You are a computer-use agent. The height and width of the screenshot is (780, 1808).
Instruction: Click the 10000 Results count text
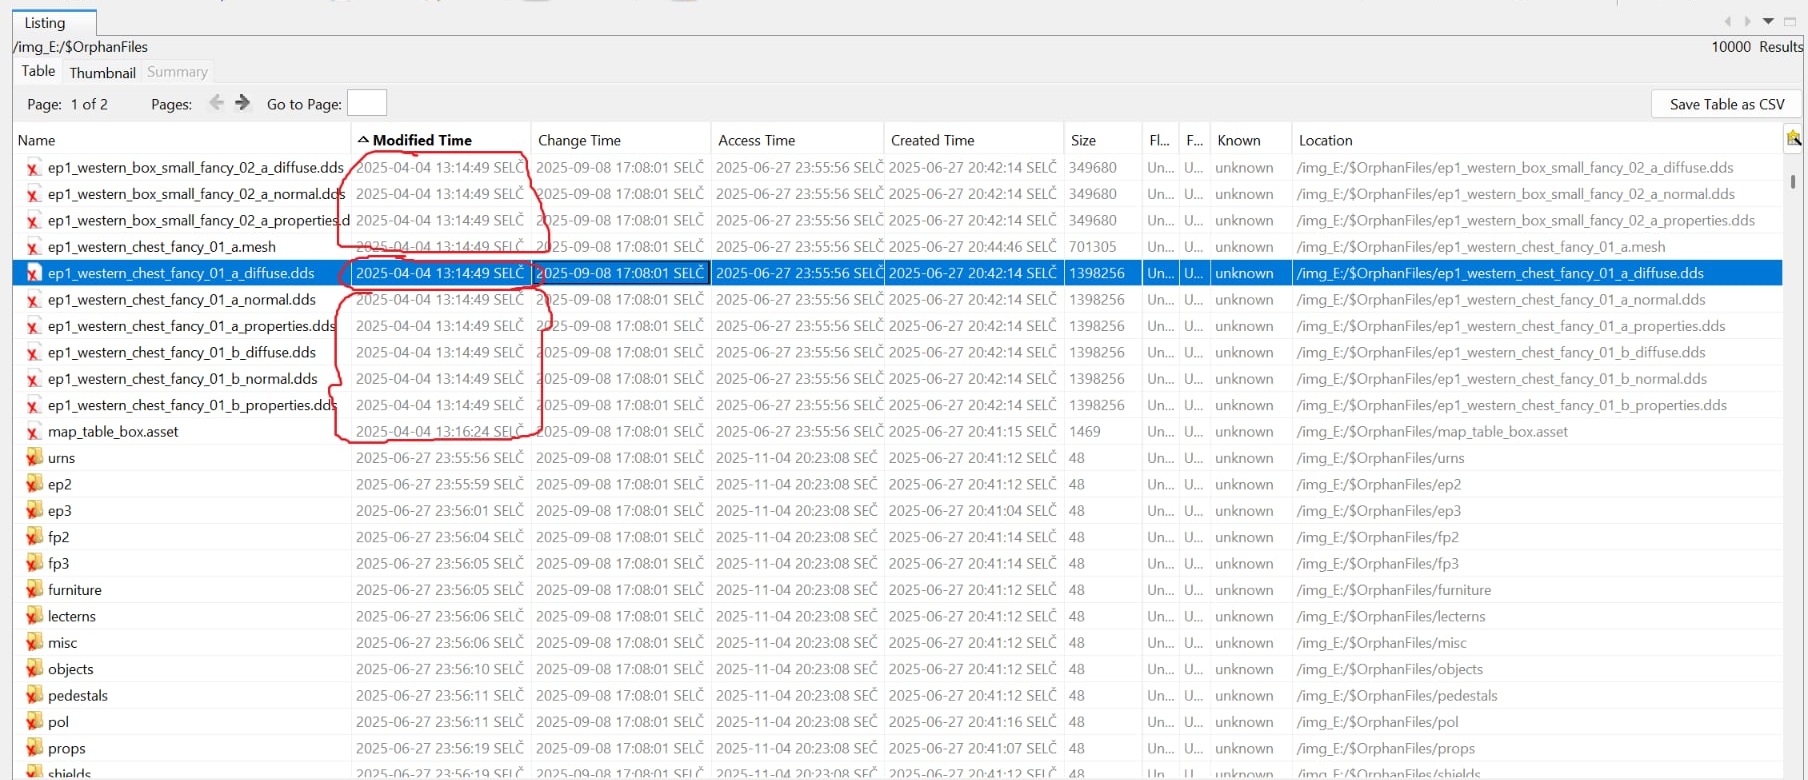(1757, 47)
